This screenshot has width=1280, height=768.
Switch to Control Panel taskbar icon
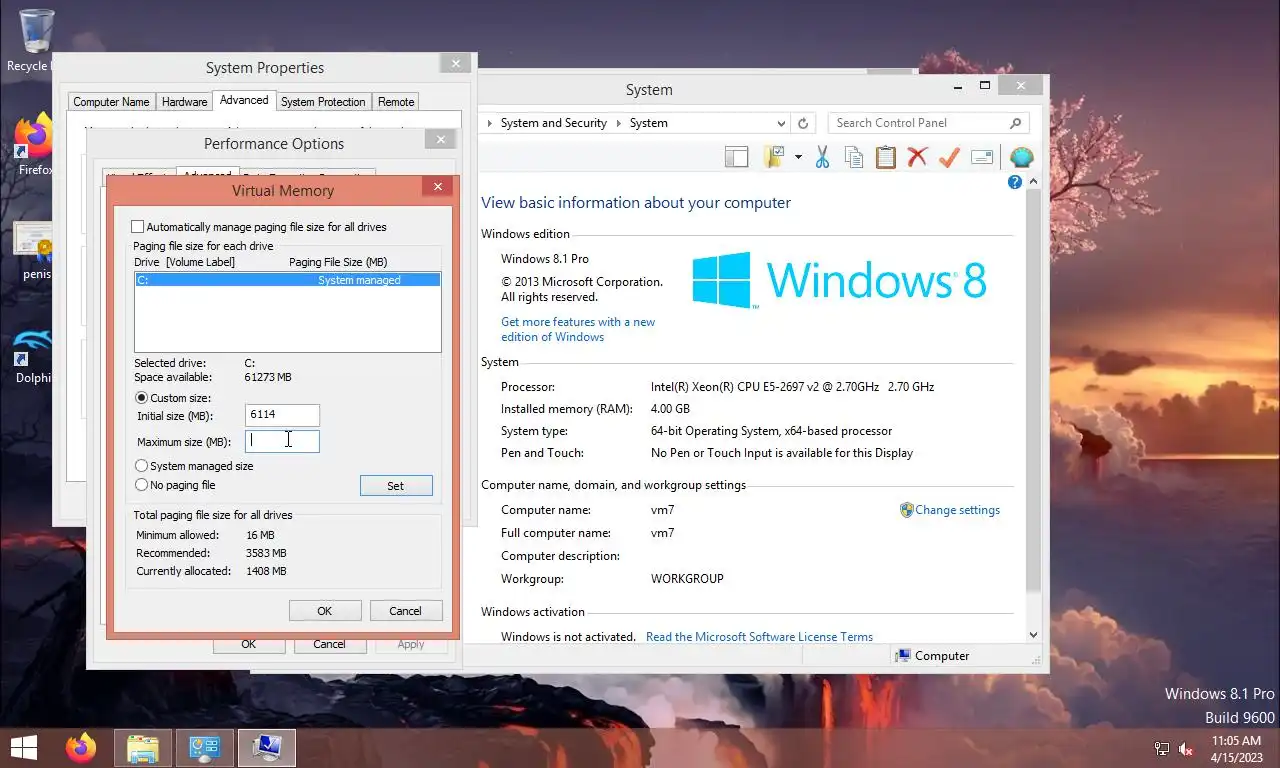[205, 747]
